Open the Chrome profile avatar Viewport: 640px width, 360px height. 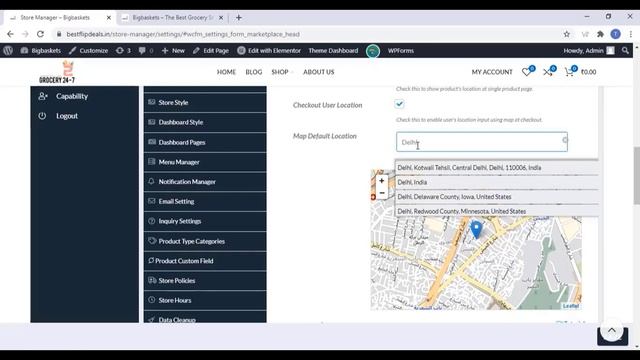616,34
